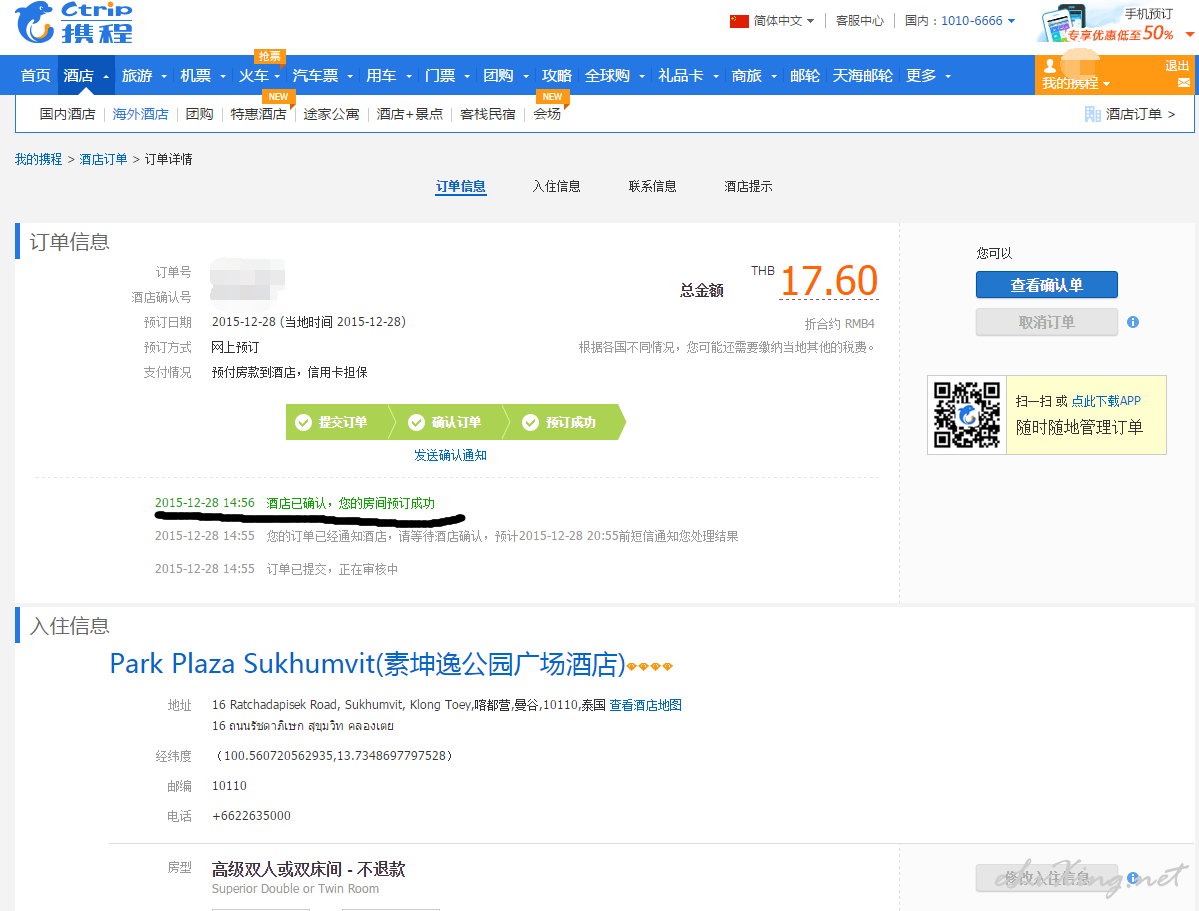Click info icon beside 修改入住信息
Image resolution: width=1199 pixels, height=911 pixels.
[1132, 878]
